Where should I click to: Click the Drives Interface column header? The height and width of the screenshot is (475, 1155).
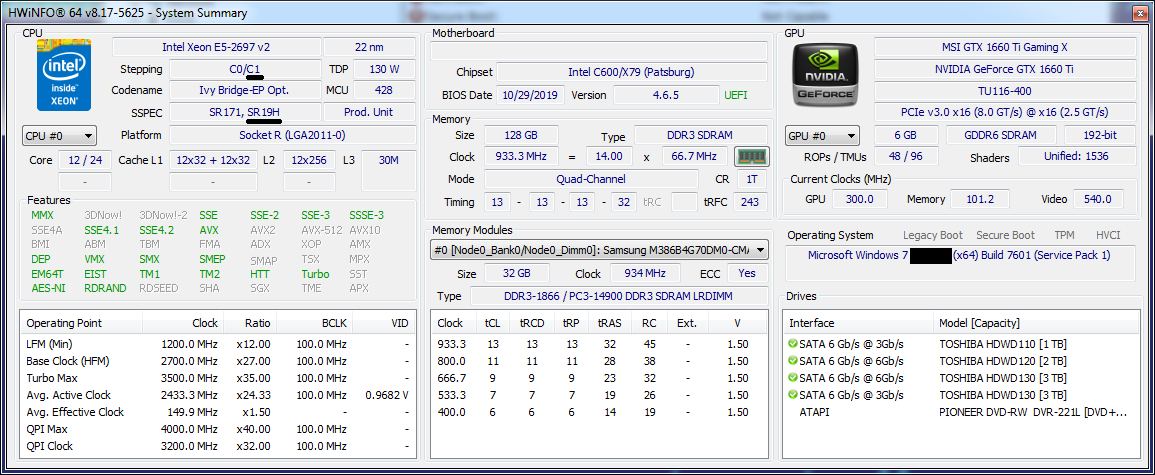pos(859,323)
